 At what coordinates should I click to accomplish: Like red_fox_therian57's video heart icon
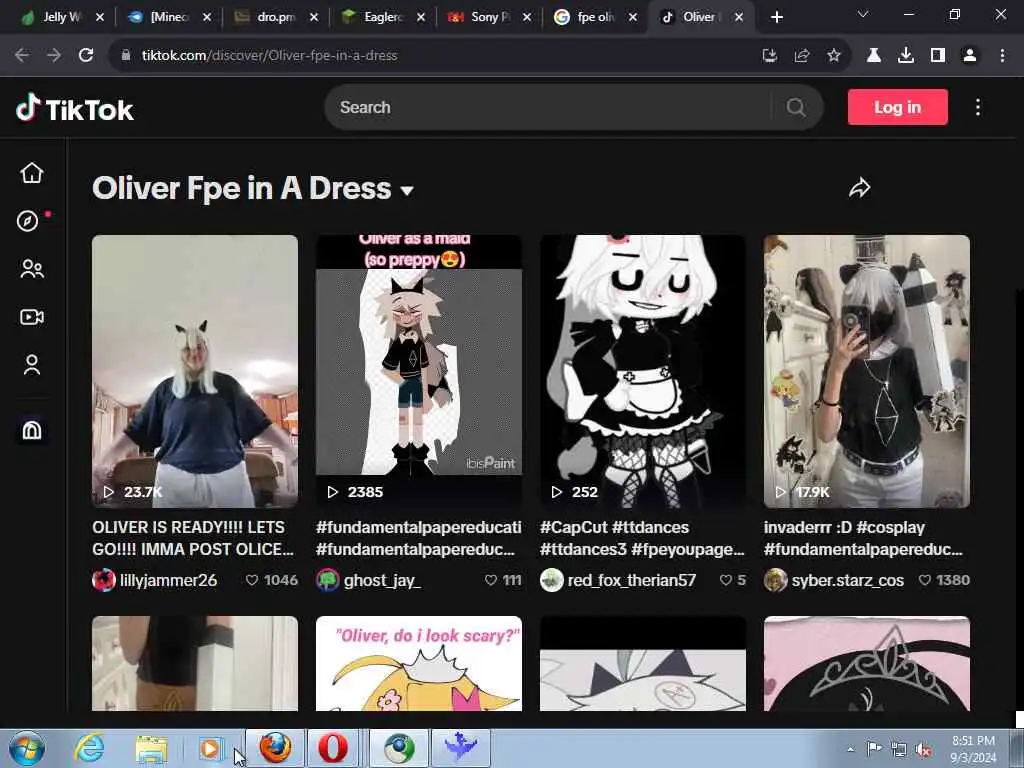[726, 580]
